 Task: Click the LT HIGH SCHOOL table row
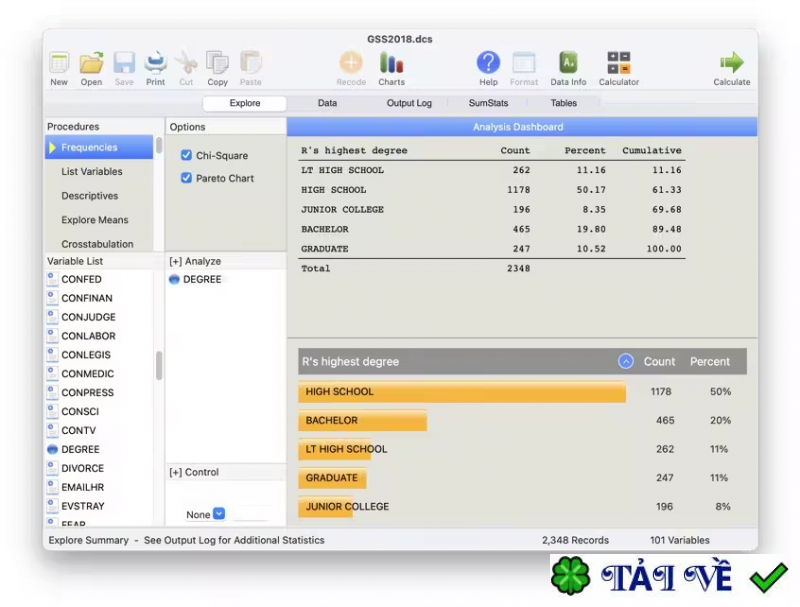click(x=491, y=170)
